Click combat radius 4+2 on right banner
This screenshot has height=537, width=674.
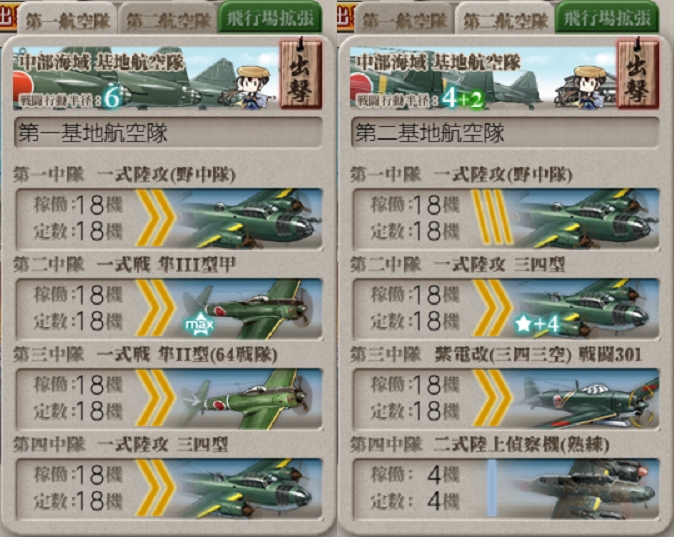point(463,98)
